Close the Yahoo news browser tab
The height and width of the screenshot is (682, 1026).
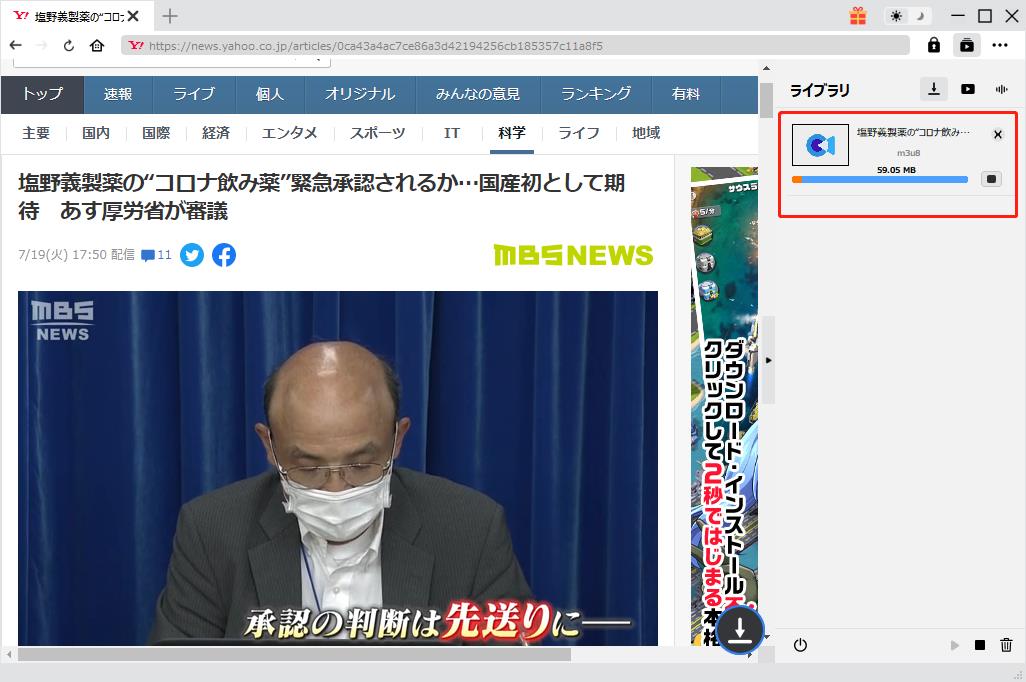(x=133, y=16)
